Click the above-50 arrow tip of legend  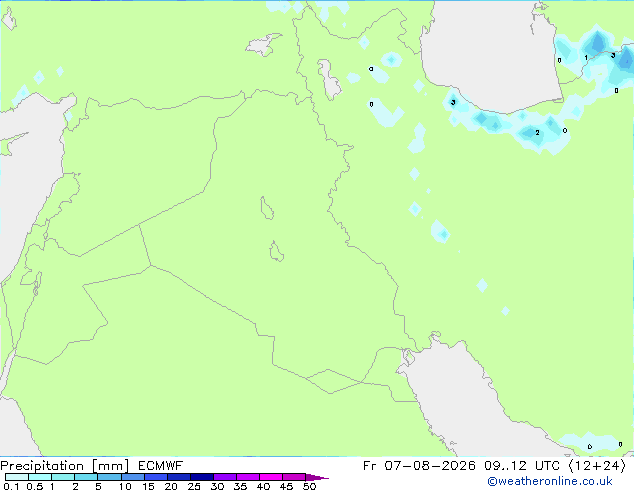pyautogui.click(x=317, y=477)
